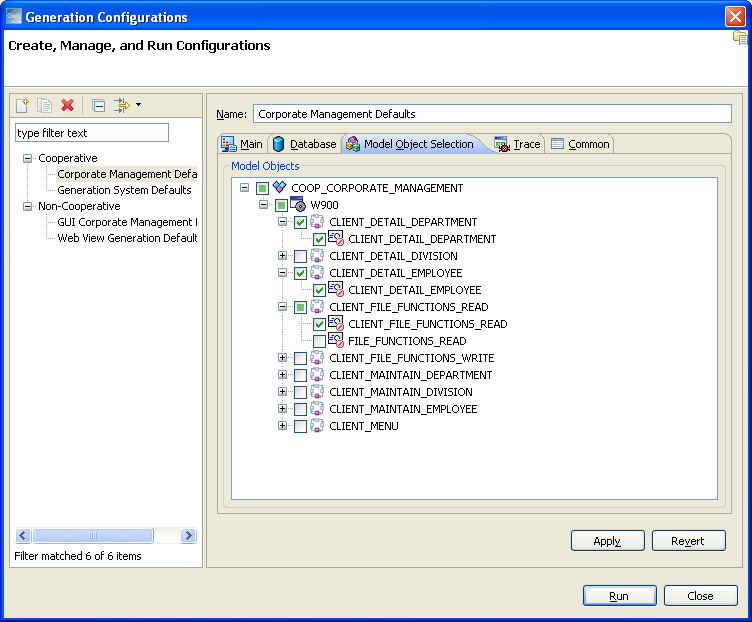Collapse the Cooperative tree group
Viewport: 752px width, 622px height.
point(28,158)
